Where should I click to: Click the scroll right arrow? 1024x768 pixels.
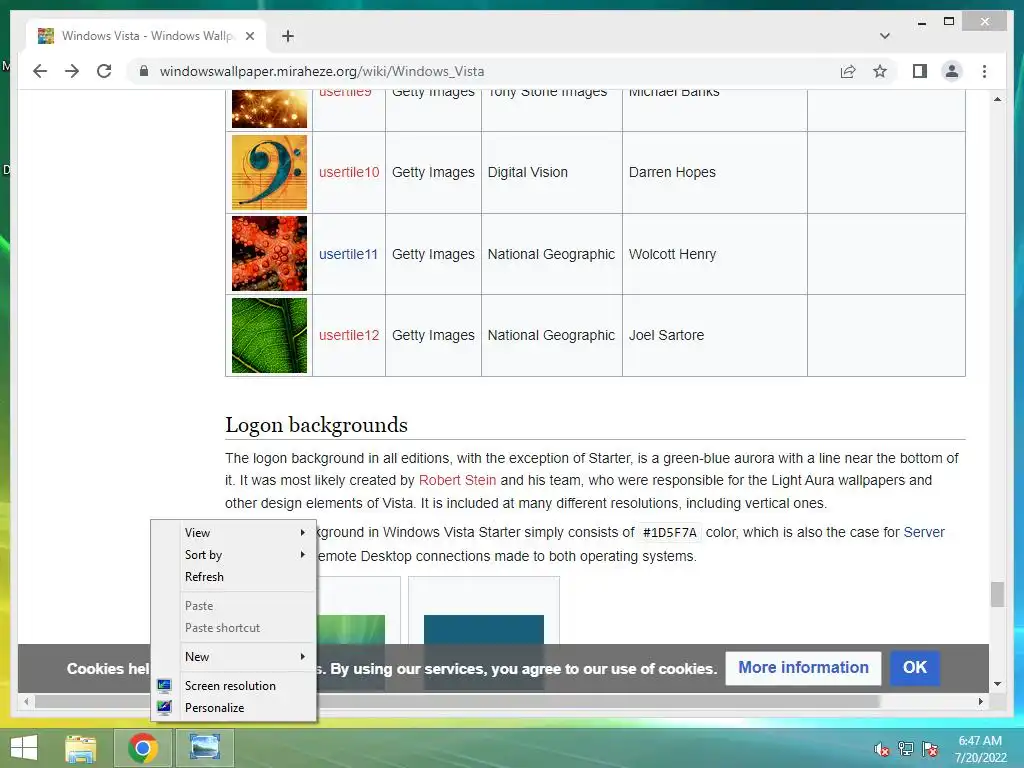pos(980,701)
